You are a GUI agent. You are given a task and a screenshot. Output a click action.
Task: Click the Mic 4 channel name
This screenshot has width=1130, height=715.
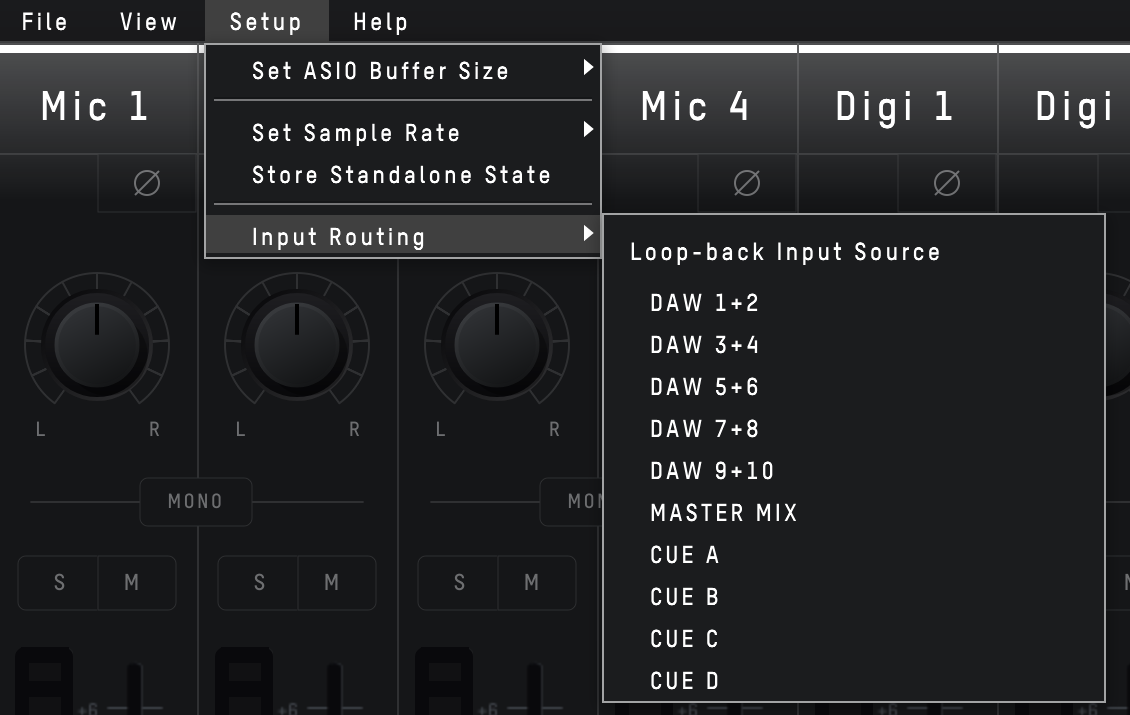point(695,107)
